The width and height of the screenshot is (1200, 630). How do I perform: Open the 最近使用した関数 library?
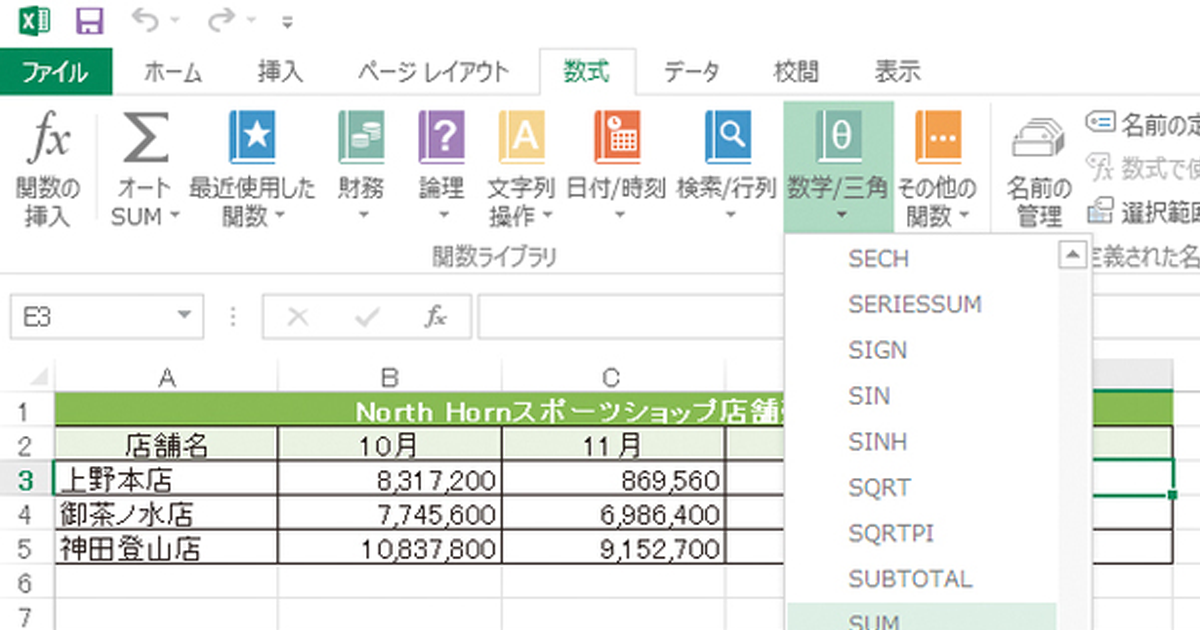[252, 168]
